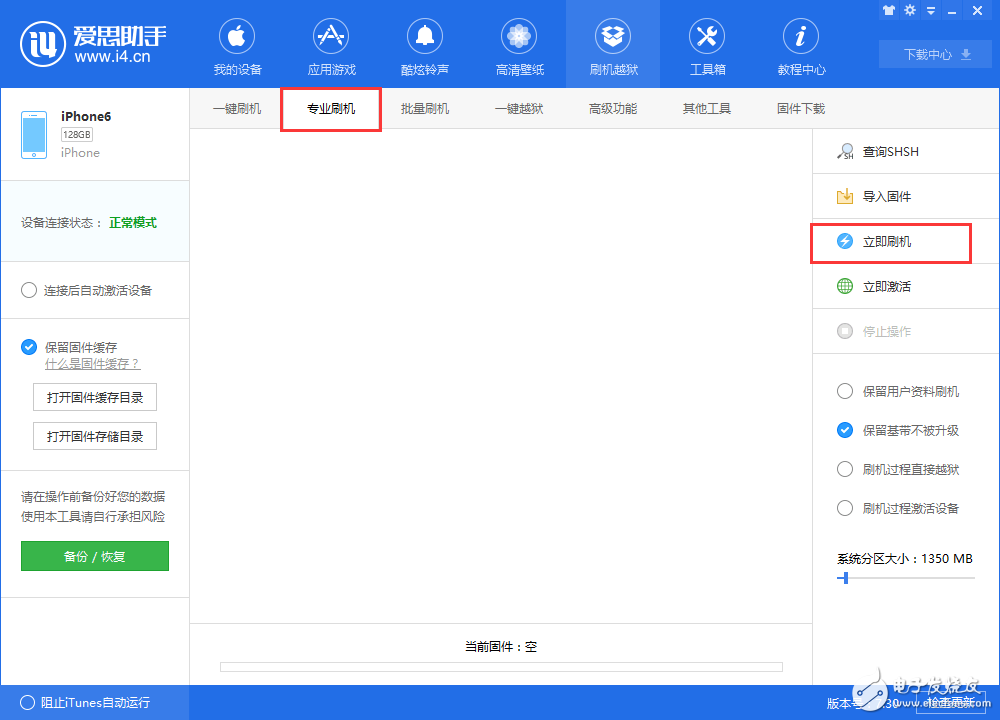
Task: Open the 工具箱 toolbox section
Action: 707,45
